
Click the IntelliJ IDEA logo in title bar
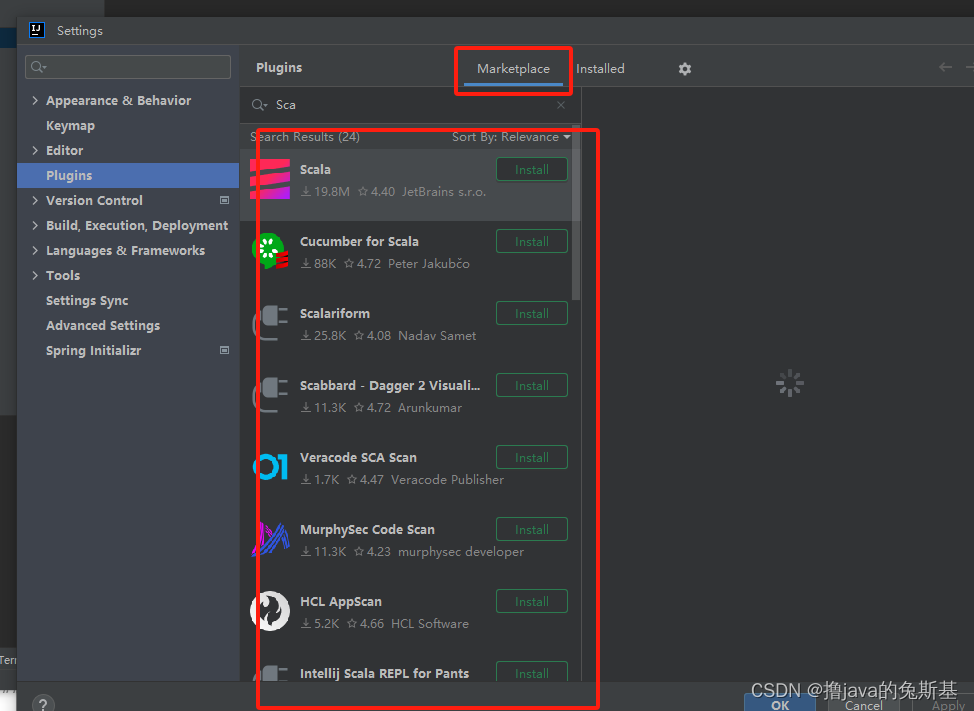click(x=37, y=30)
